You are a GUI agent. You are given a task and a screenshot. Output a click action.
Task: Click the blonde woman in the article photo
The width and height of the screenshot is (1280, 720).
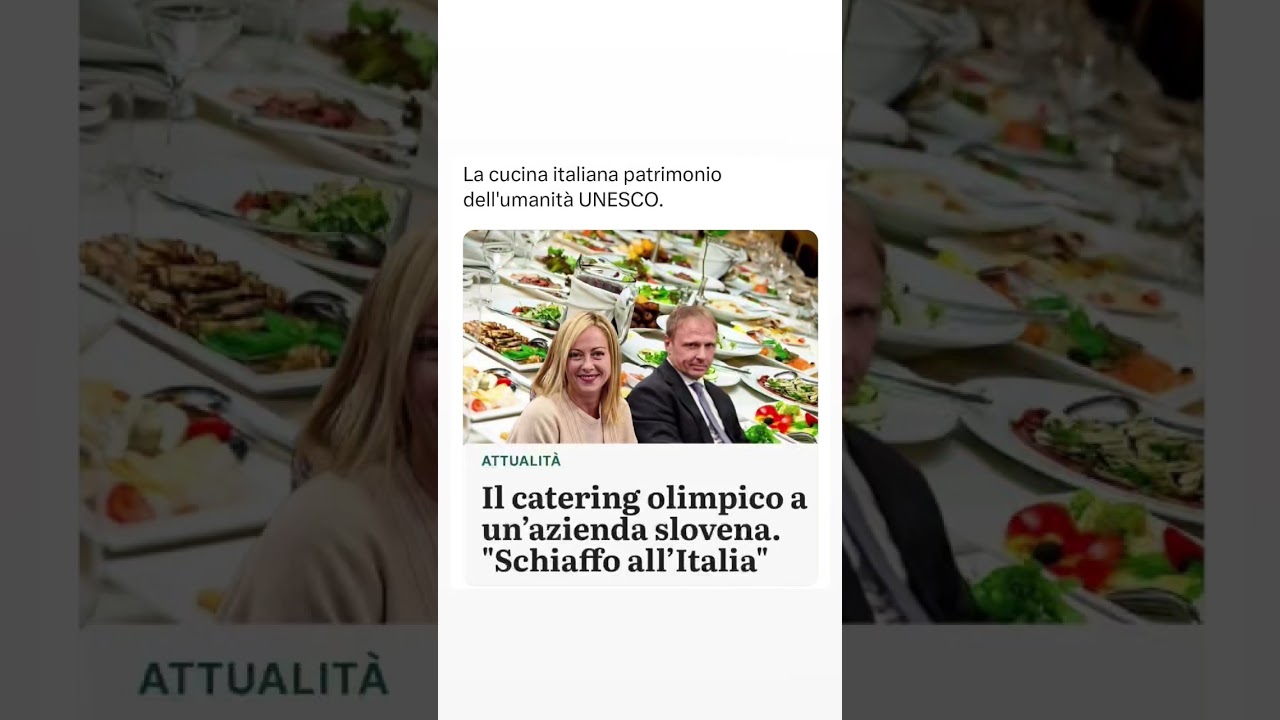573,380
